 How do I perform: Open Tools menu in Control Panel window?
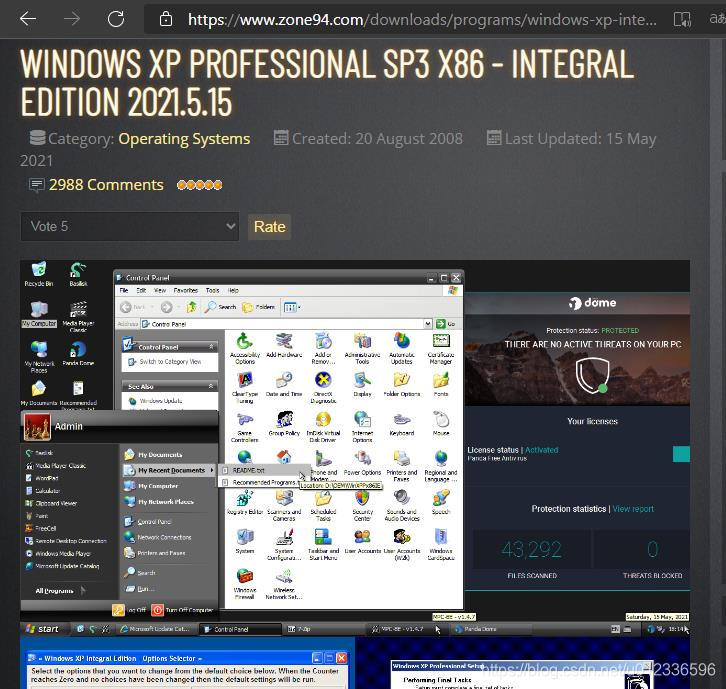tap(213, 290)
